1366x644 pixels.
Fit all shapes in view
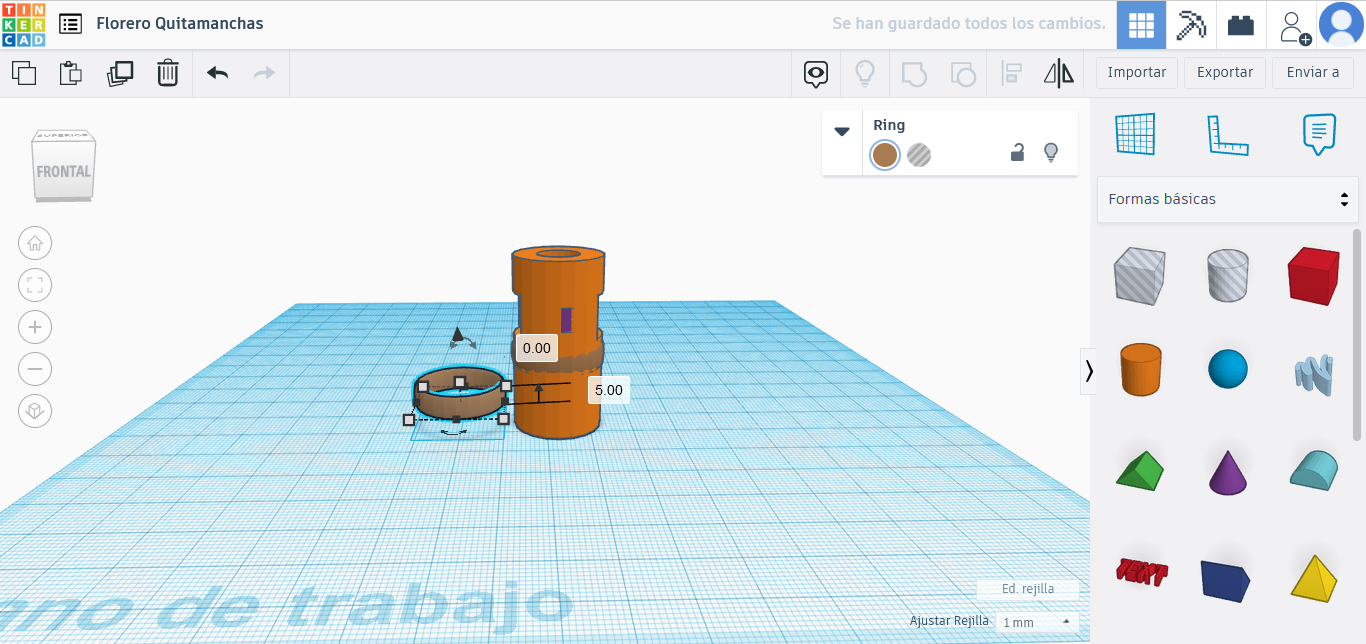tap(35, 285)
